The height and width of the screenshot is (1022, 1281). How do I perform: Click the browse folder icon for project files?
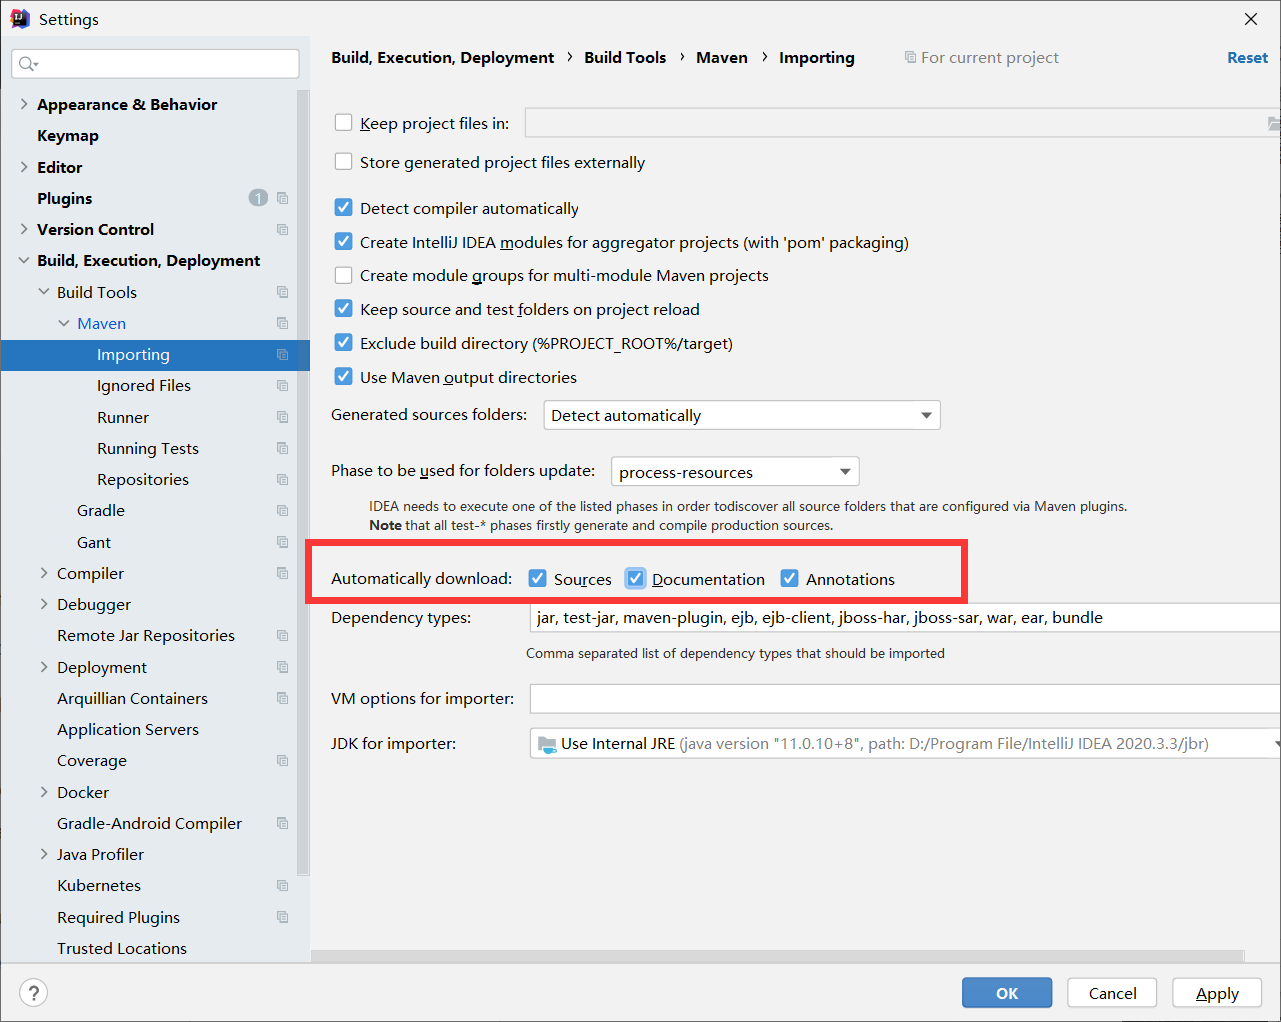point(1274,123)
